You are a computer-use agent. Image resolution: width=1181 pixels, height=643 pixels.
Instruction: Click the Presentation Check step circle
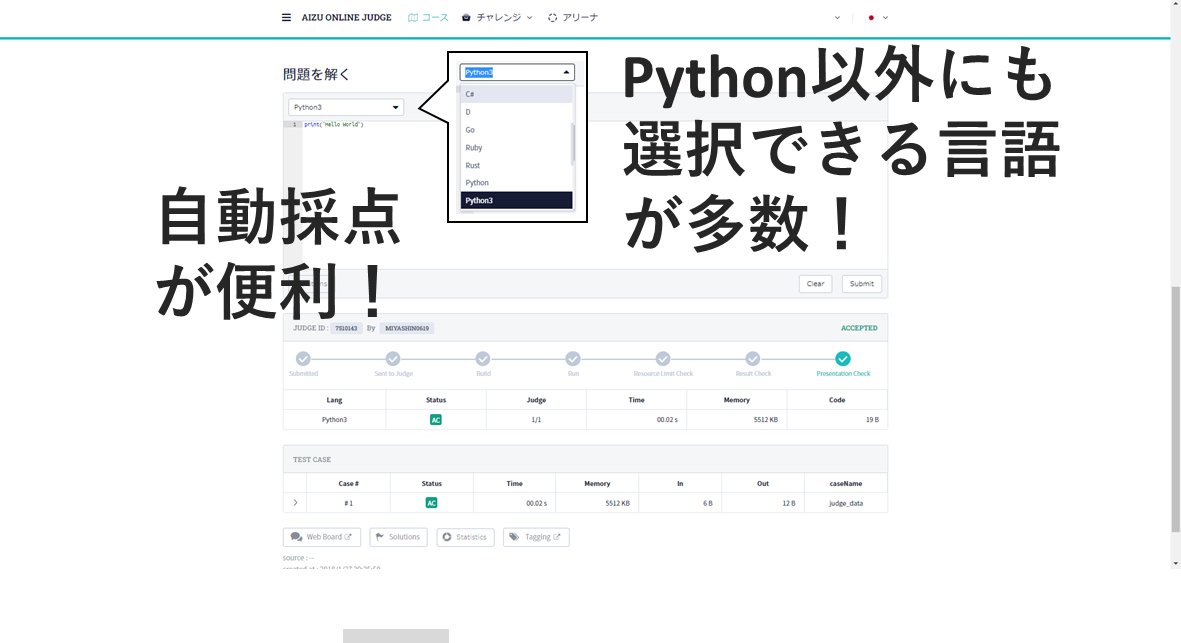(x=843, y=358)
